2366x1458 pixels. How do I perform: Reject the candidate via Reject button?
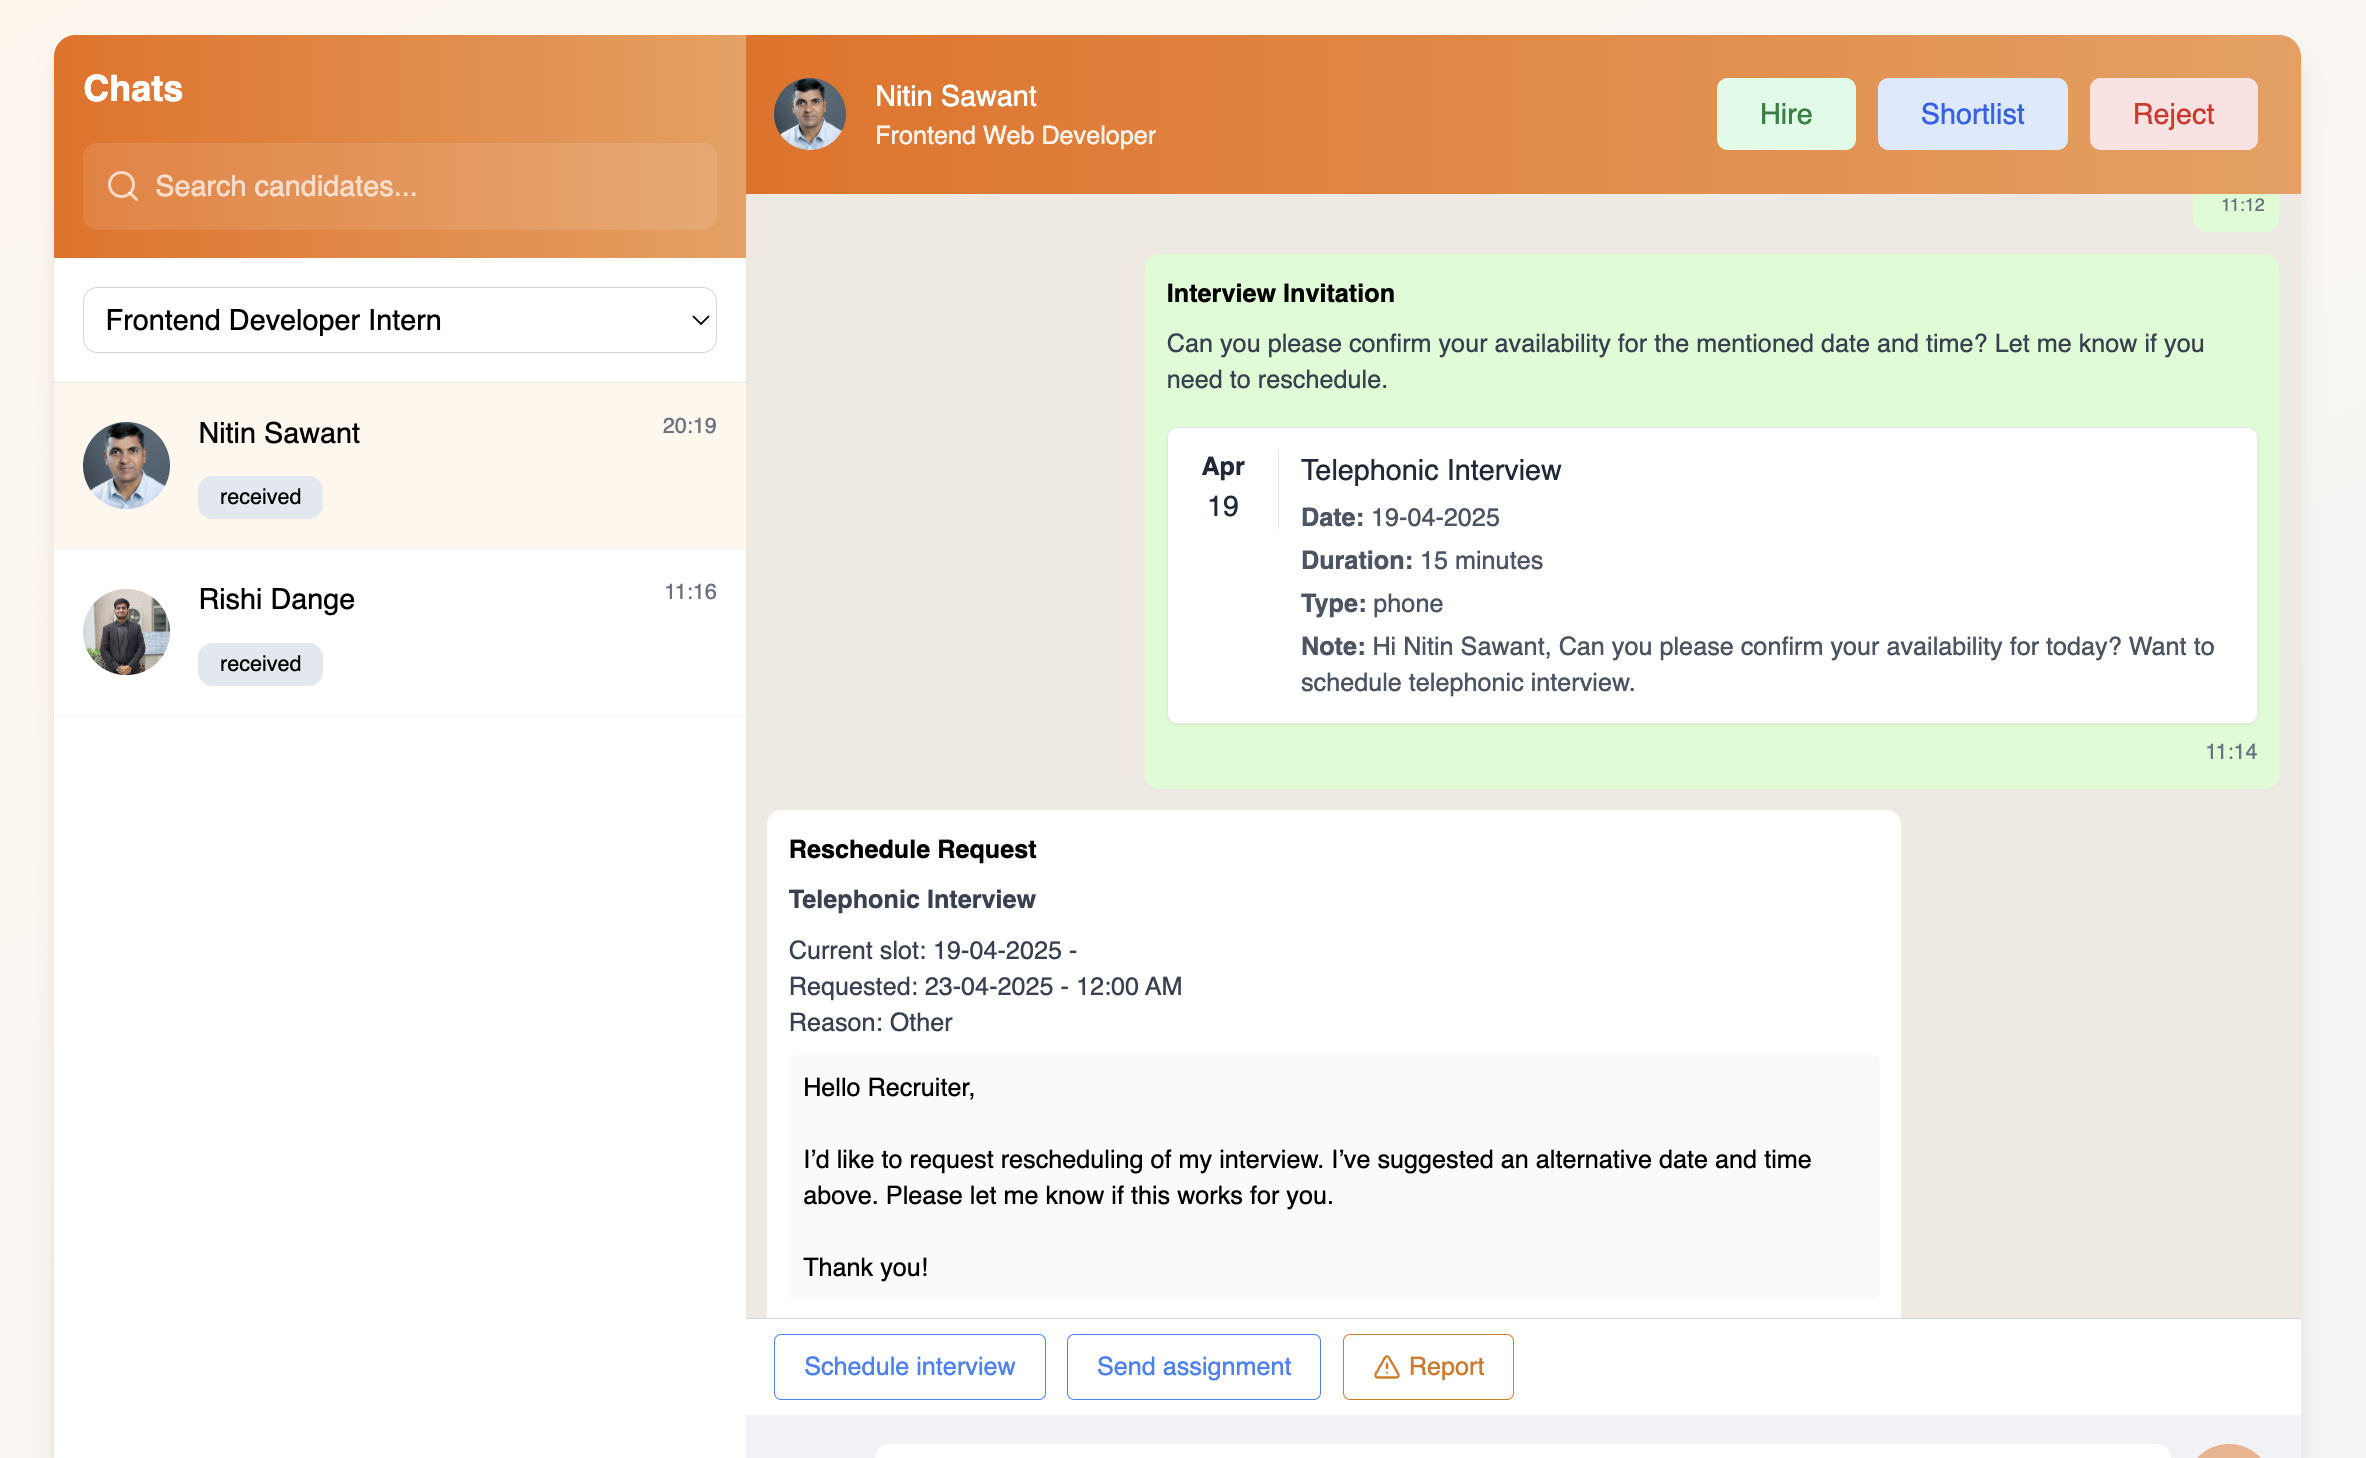(x=2172, y=114)
